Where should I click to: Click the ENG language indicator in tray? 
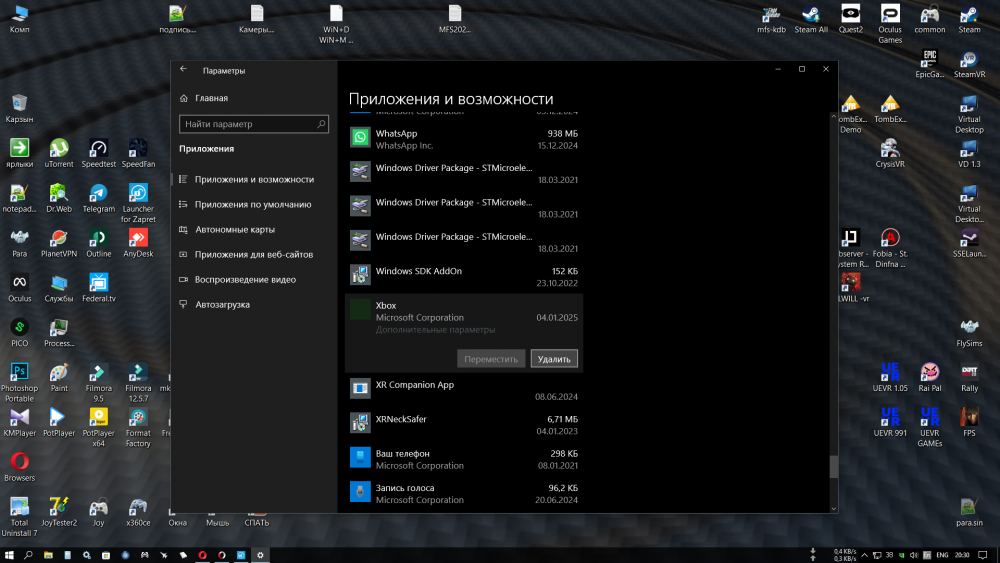(x=941, y=554)
